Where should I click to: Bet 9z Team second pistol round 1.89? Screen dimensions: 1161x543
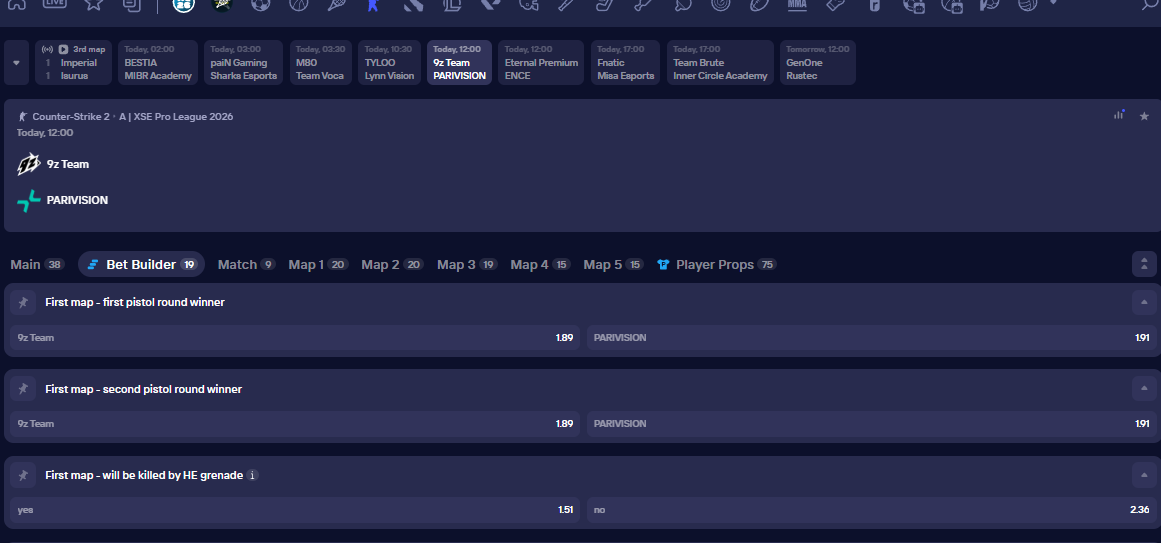click(x=295, y=424)
